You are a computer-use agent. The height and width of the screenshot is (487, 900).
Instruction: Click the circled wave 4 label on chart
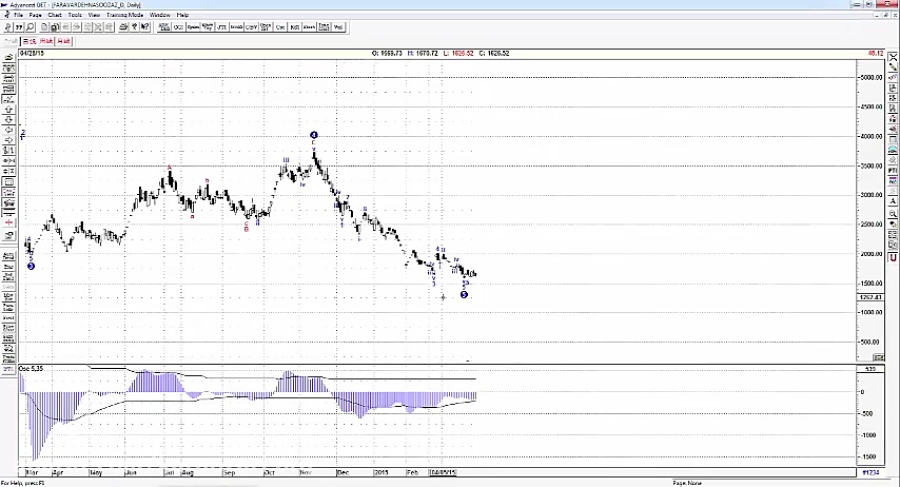(314, 134)
